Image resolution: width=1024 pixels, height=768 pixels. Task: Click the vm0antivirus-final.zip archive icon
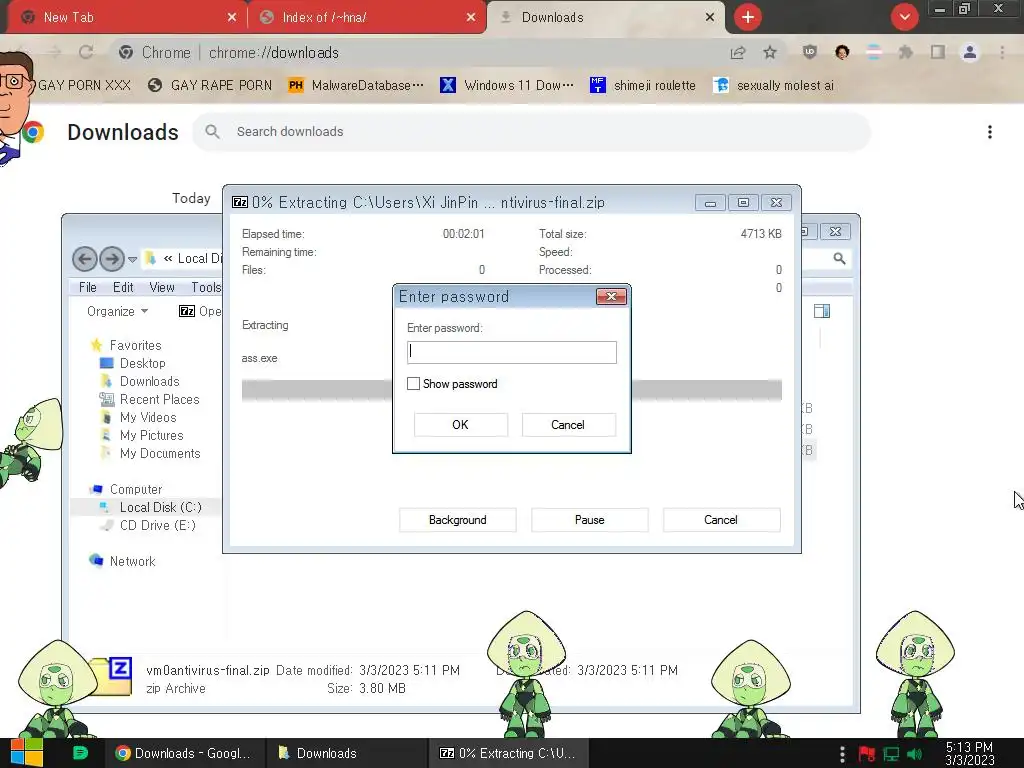[112, 676]
